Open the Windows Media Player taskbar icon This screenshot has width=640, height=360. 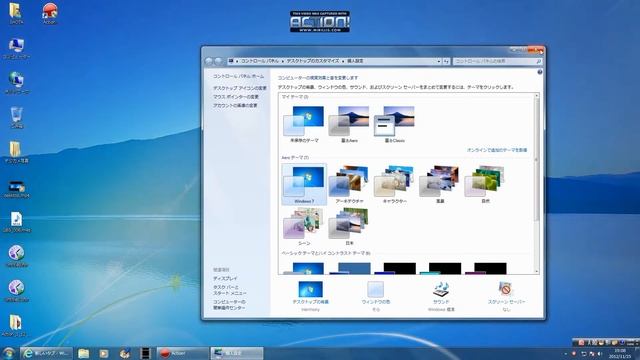[x=104, y=353]
